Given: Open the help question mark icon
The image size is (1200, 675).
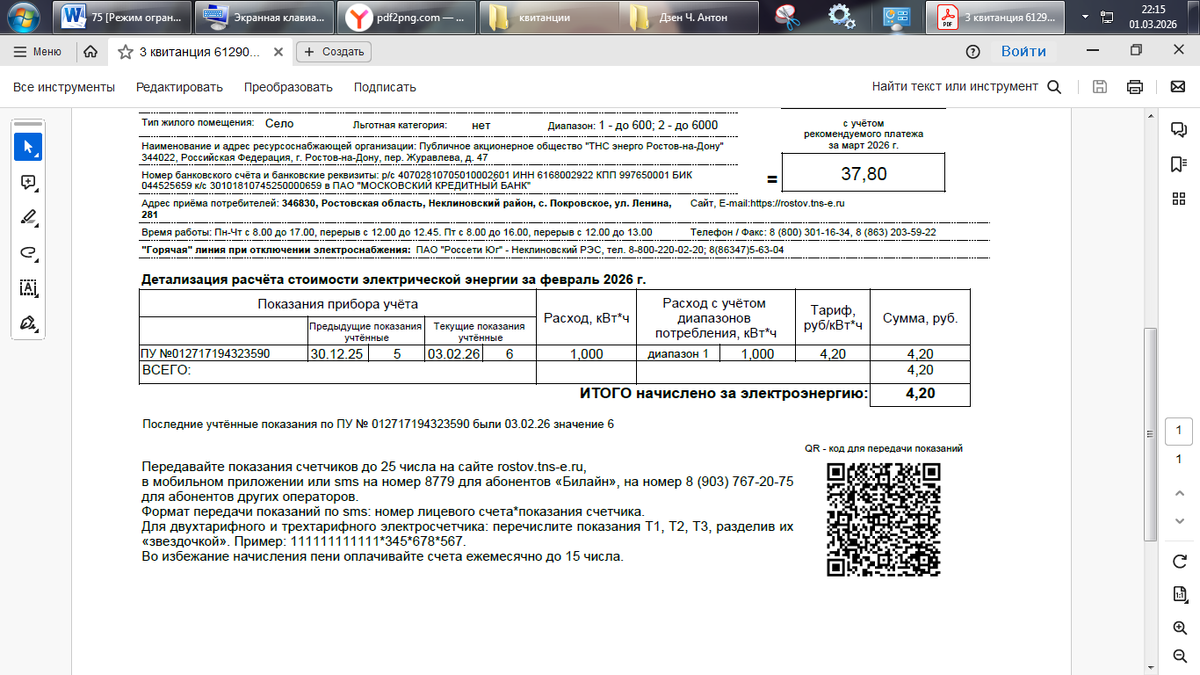Looking at the screenshot, I should point(972,51).
